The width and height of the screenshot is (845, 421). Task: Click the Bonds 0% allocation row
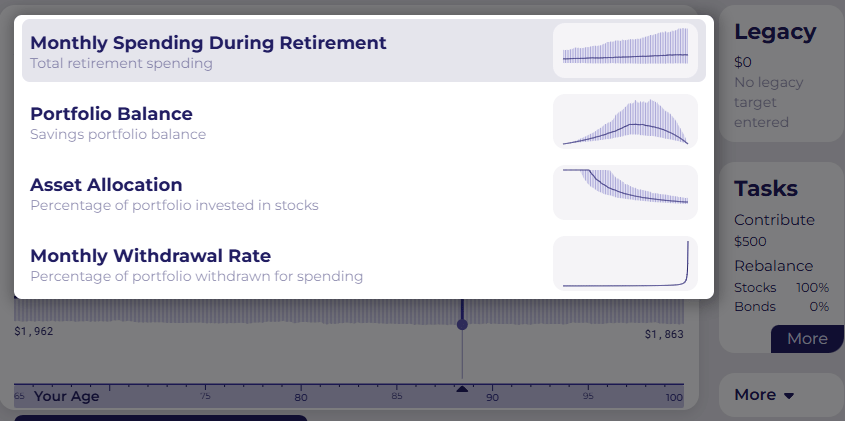point(781,306)
